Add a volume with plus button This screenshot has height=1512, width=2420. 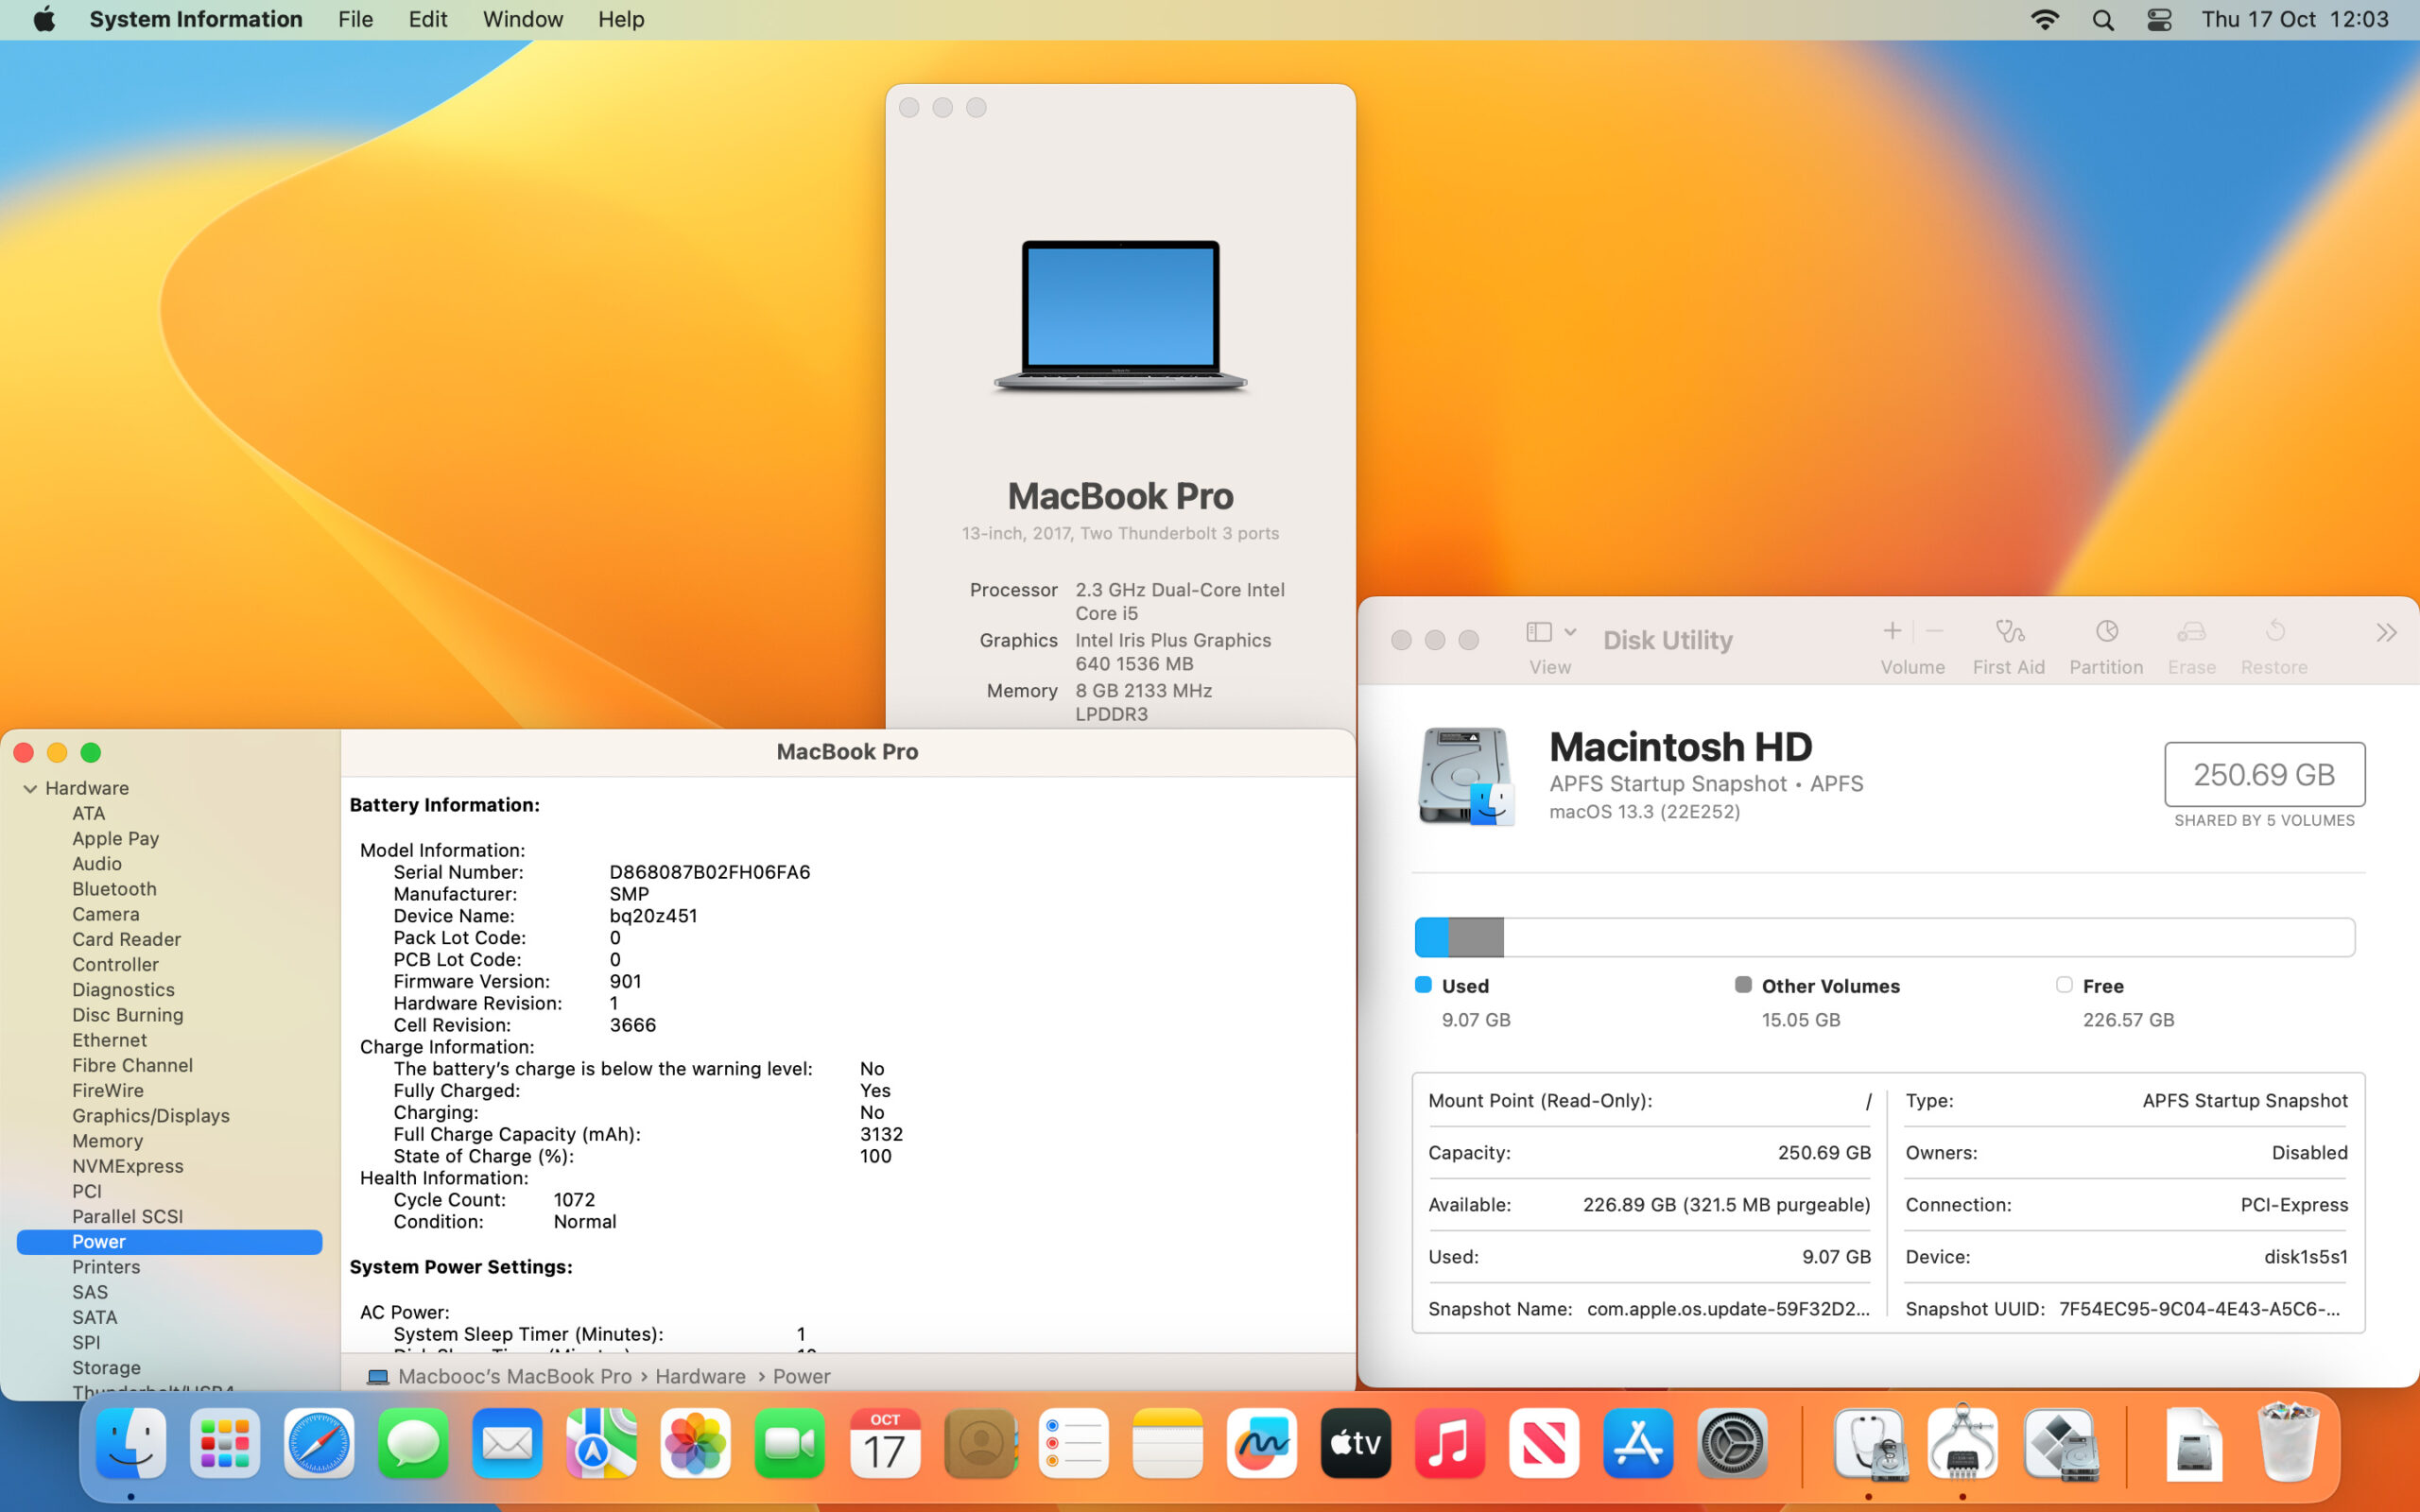[1892, 631]
